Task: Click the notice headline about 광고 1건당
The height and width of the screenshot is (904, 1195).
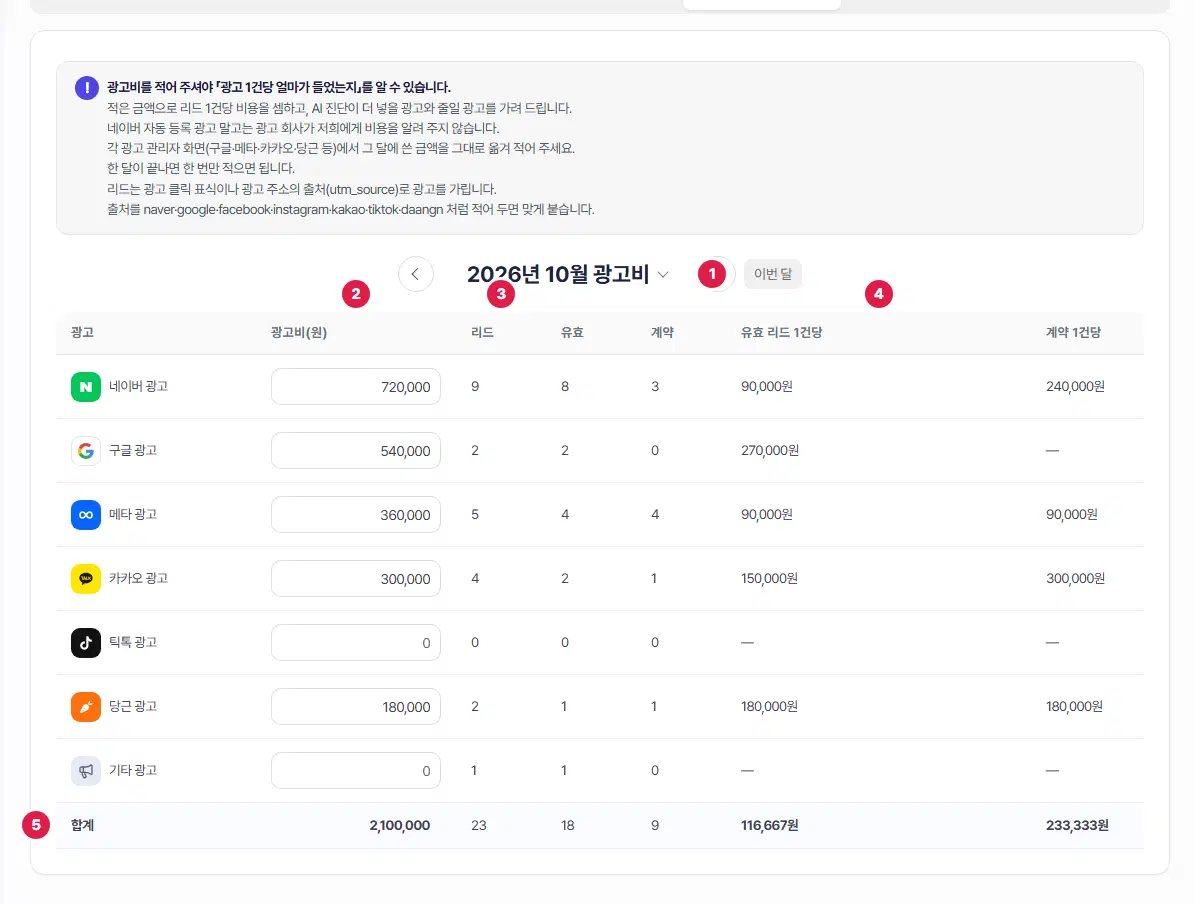Action: [279, 87]
